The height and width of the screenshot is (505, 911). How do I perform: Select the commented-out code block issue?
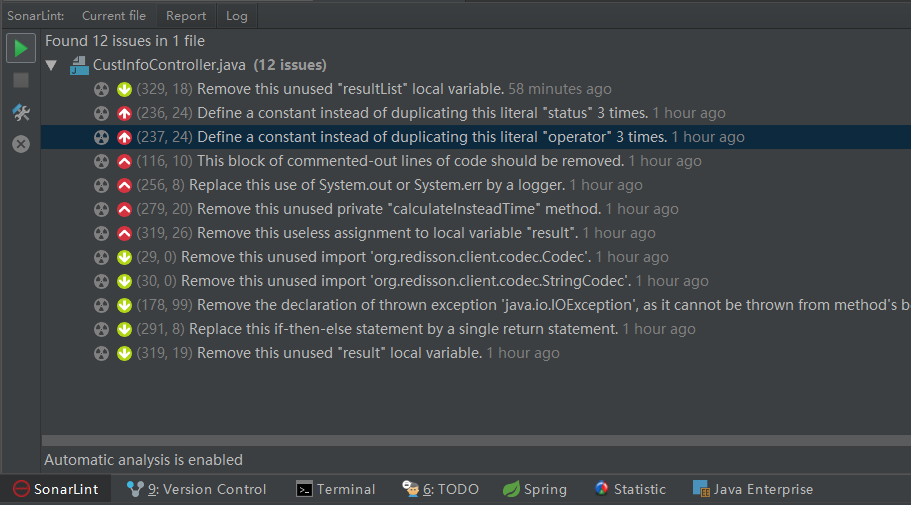410,161
